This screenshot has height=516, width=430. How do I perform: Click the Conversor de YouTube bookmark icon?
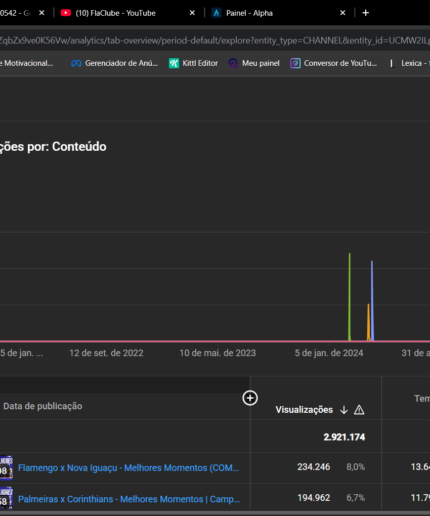pyautogui.click(x=295, y=63)
